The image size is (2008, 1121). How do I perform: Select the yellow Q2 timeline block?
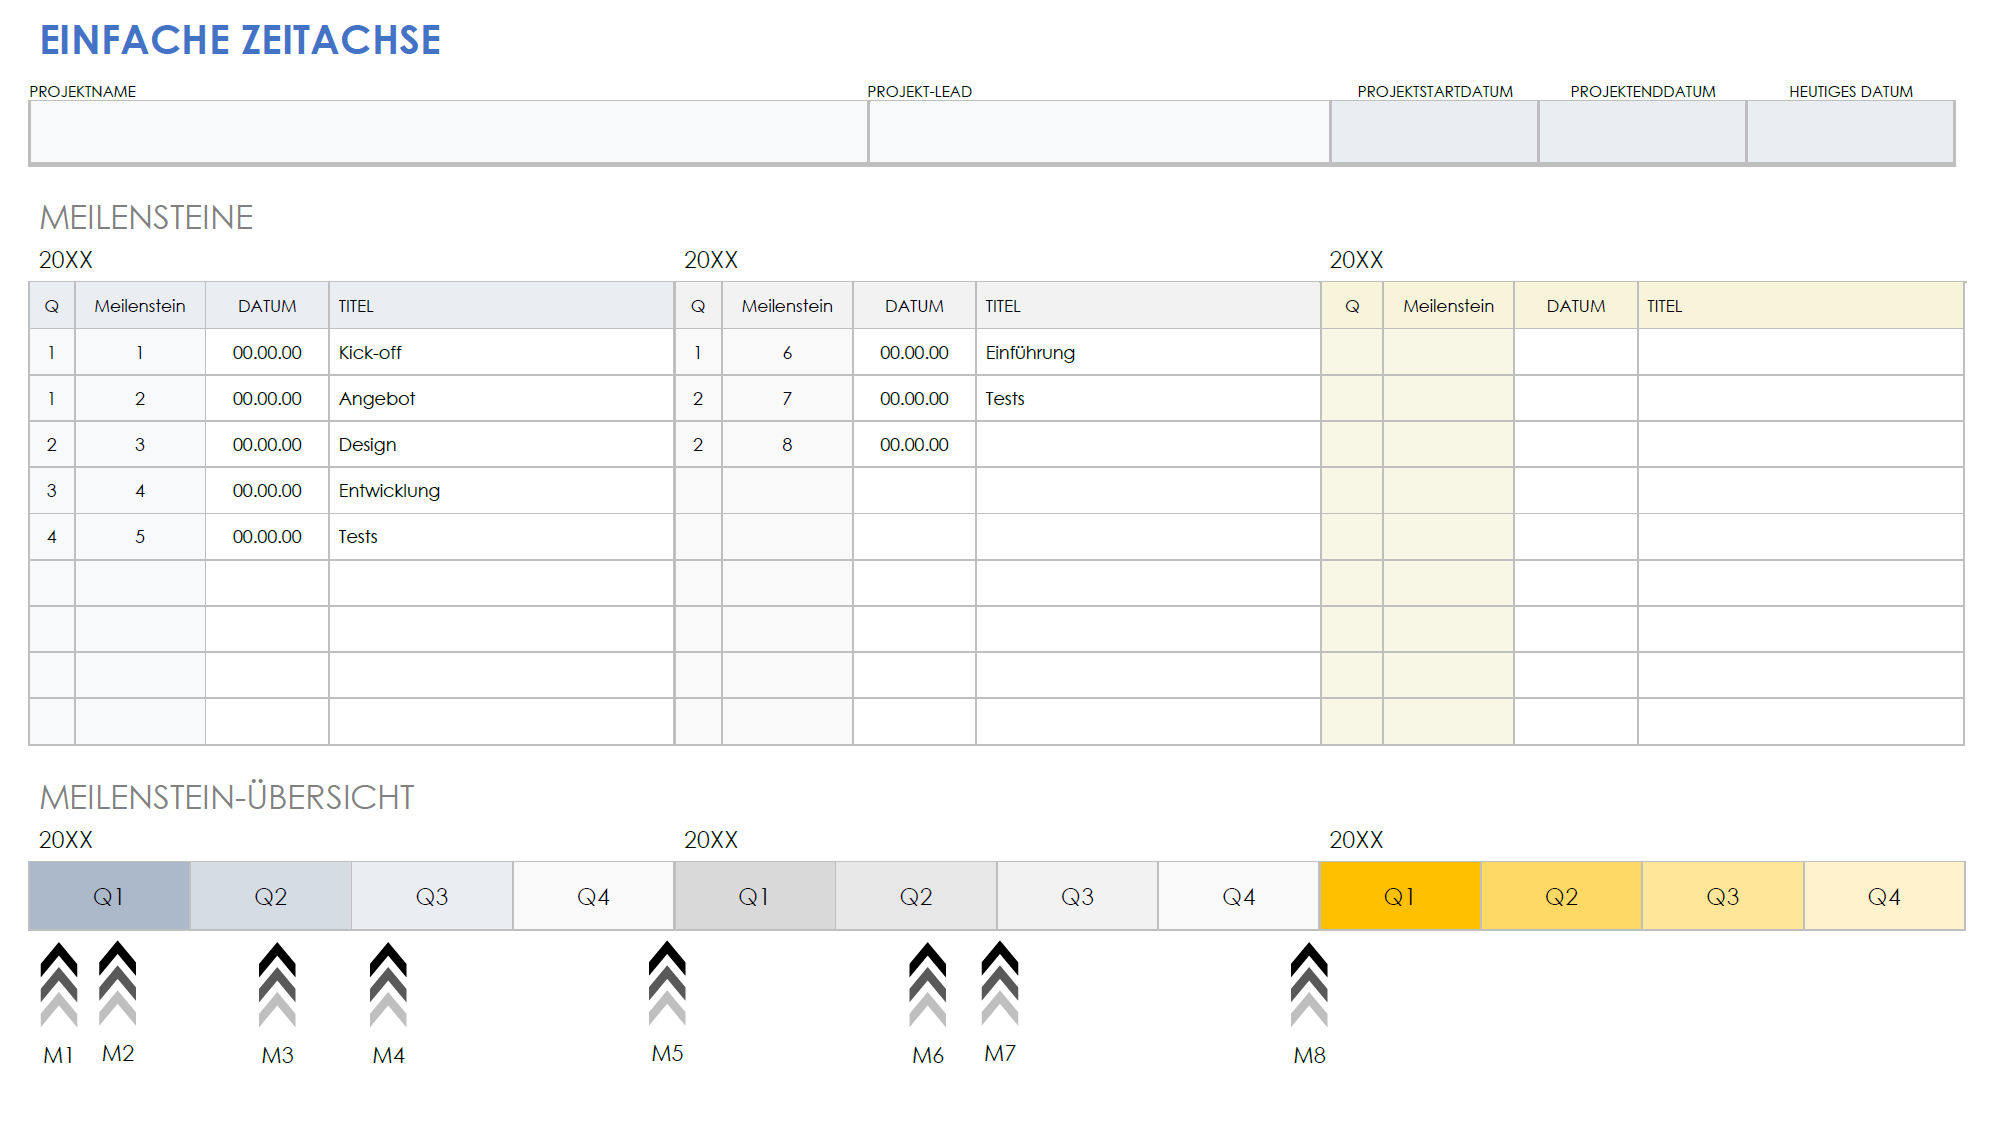point(1561,896)
